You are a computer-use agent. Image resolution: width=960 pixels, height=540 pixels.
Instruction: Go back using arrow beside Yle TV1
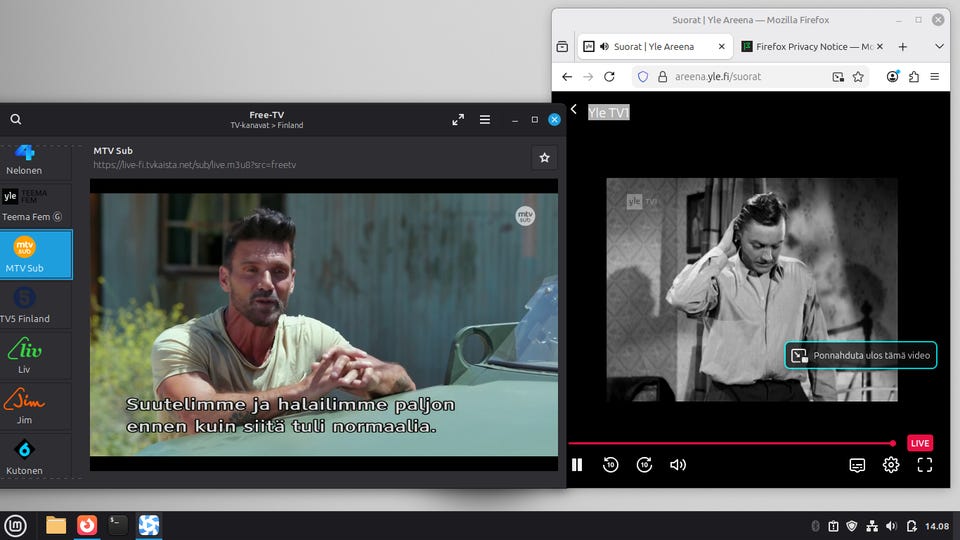(574, 109)
